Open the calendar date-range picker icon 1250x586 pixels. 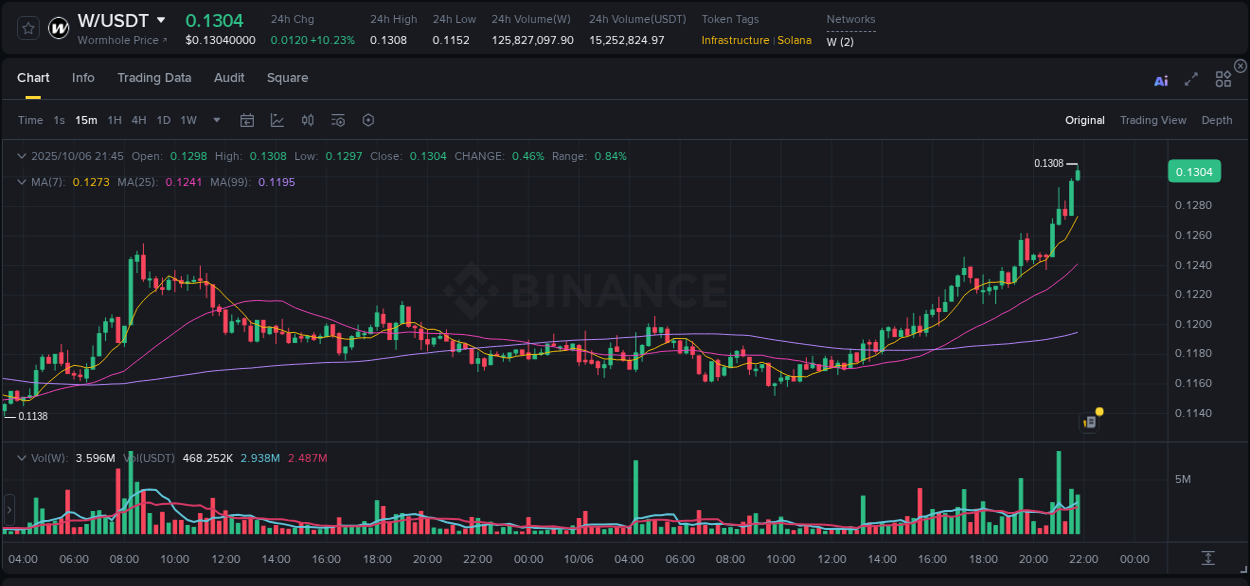[x=247, y=120]
